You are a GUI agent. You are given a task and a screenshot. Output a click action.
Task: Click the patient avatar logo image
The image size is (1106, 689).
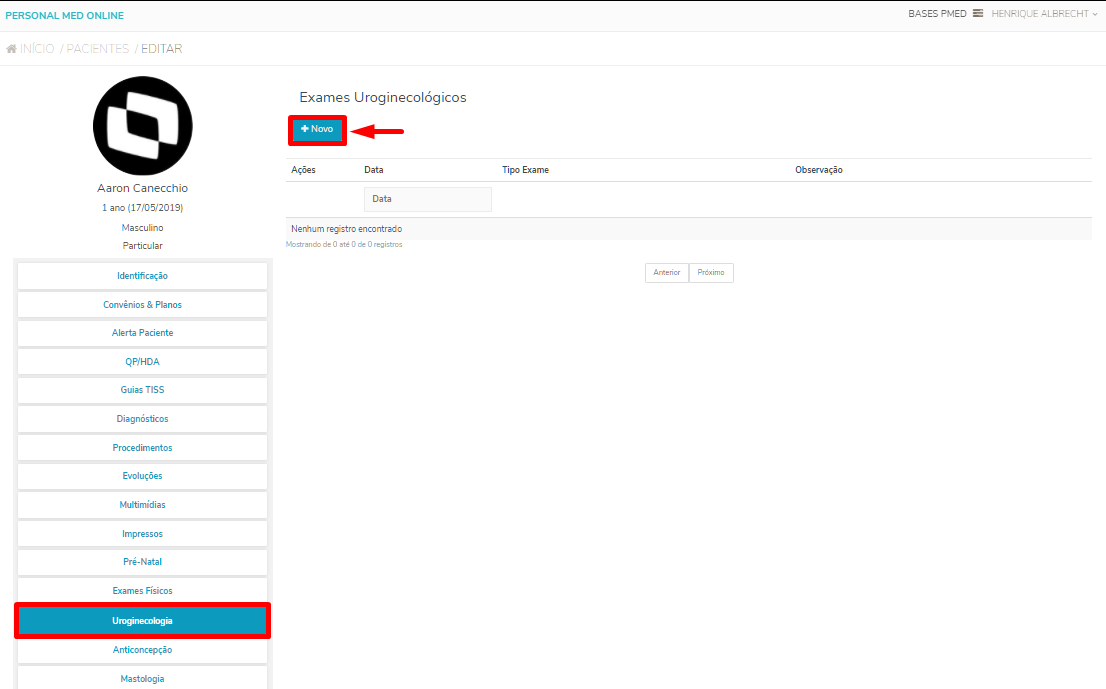(142, 126)
